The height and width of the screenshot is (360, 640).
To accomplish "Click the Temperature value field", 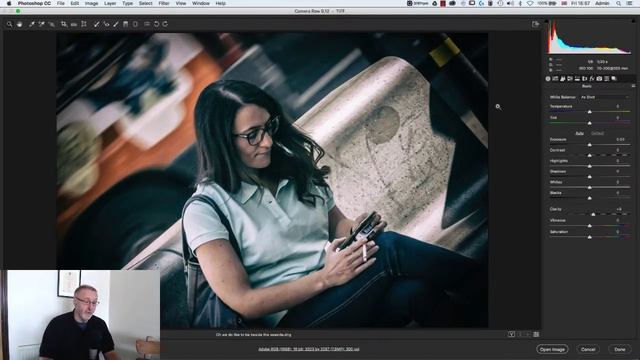I will pos(618,107).
